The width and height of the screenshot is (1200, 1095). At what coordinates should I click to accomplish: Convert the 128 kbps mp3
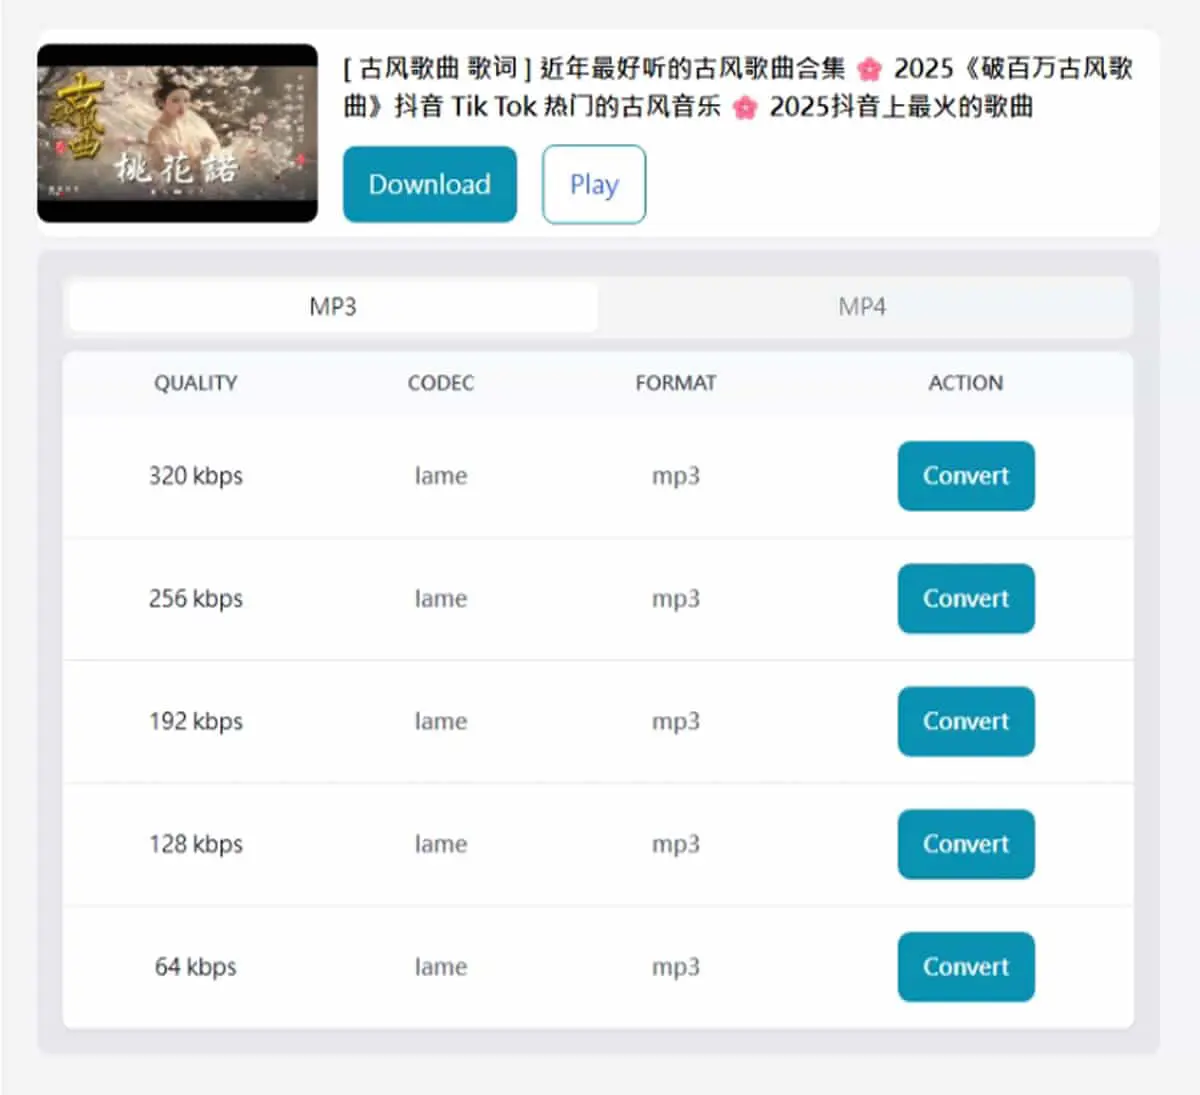pos(966,844)
